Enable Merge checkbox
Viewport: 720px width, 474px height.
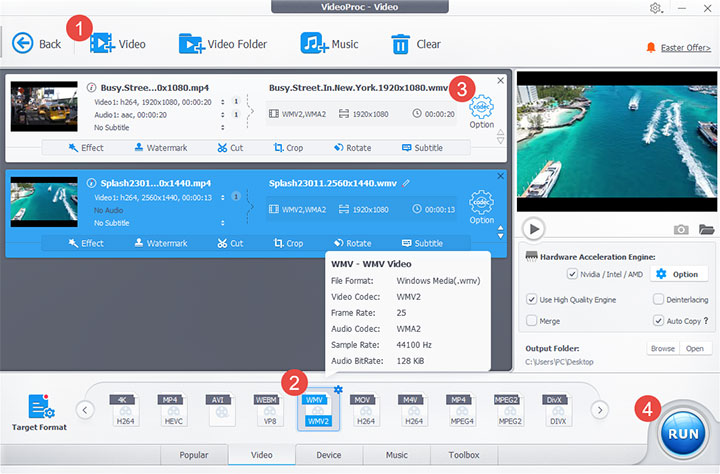click(531, 321)
